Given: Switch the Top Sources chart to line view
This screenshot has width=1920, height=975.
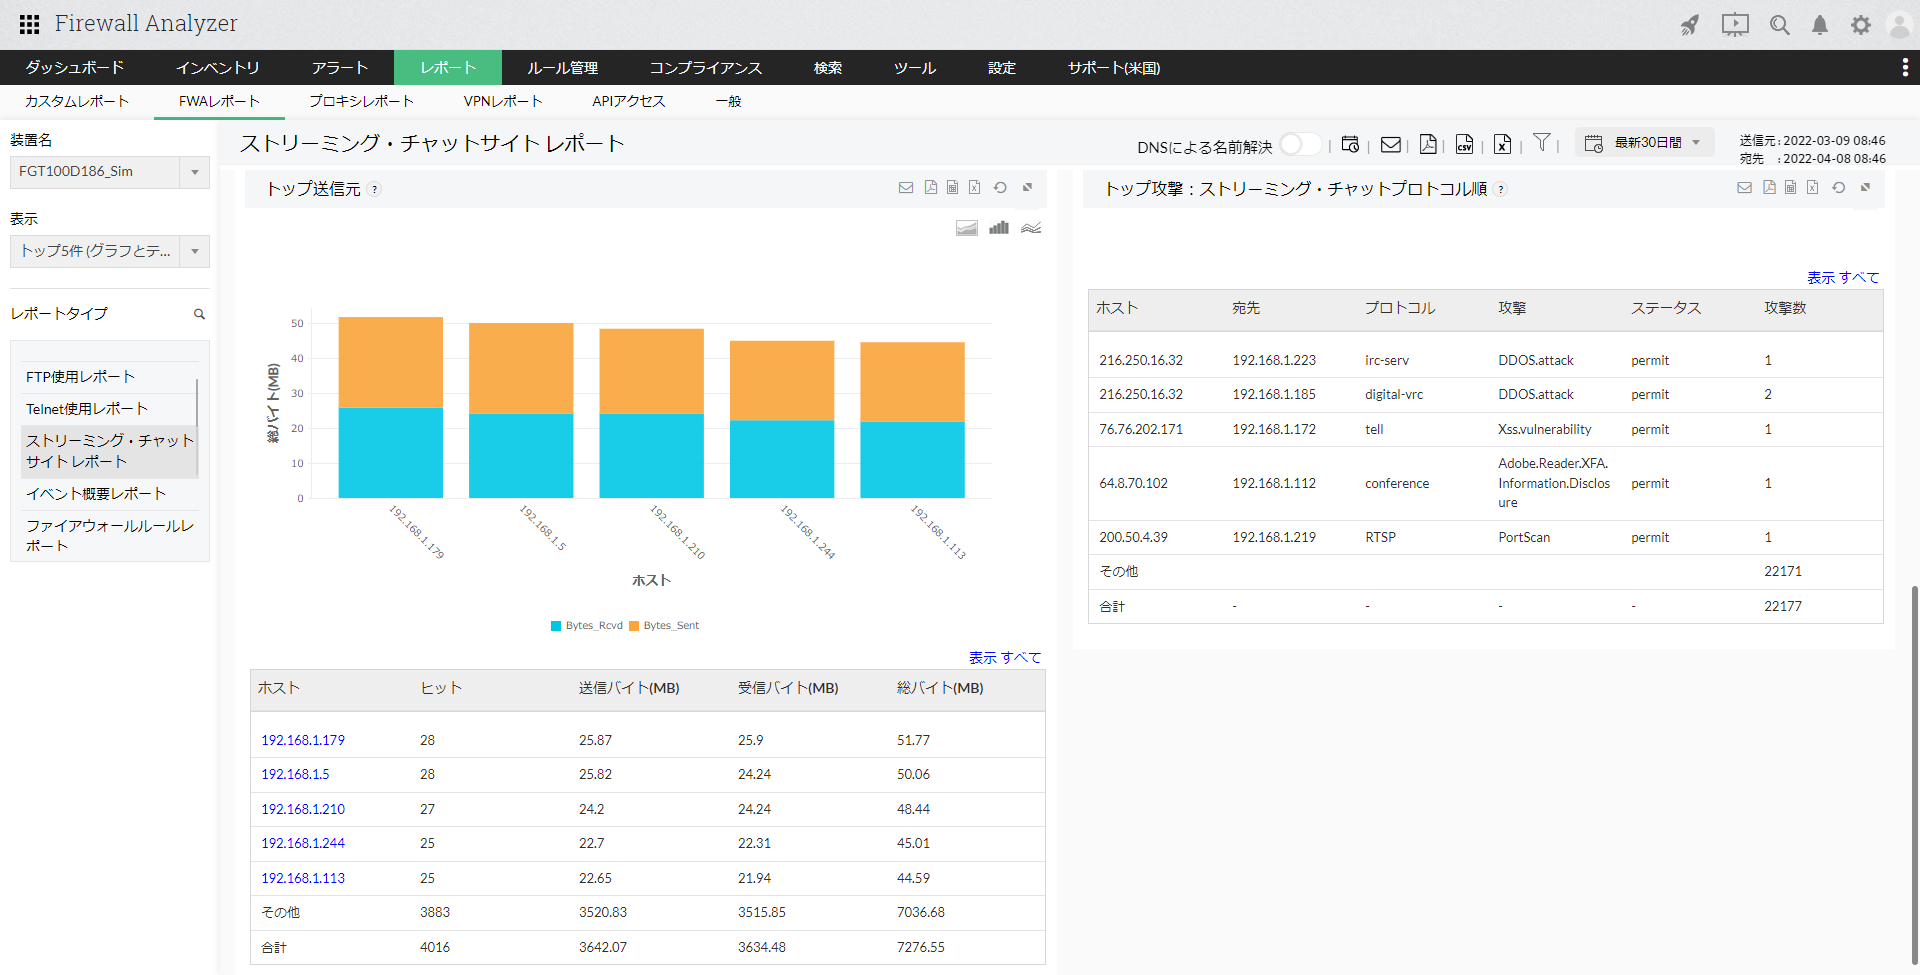Looking at the screenshot, I should coord(1031,228).
